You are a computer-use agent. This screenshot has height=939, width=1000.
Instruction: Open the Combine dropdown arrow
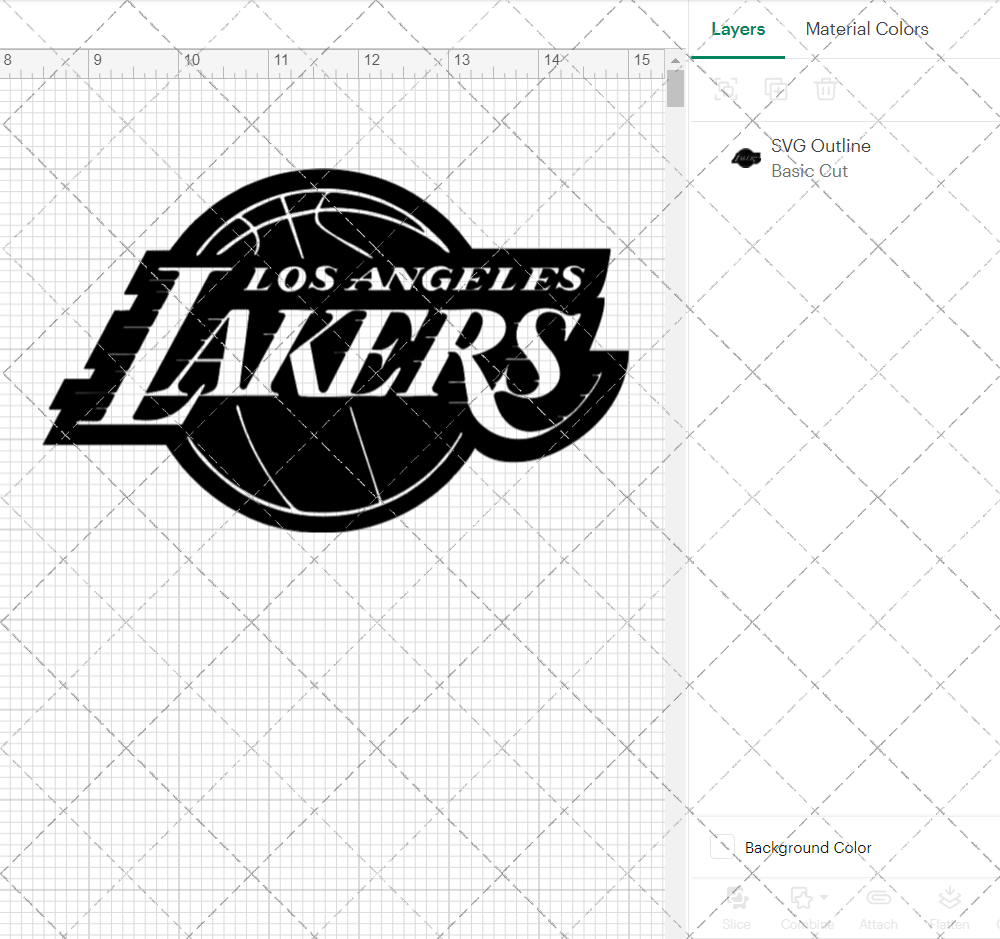[824, 898]
